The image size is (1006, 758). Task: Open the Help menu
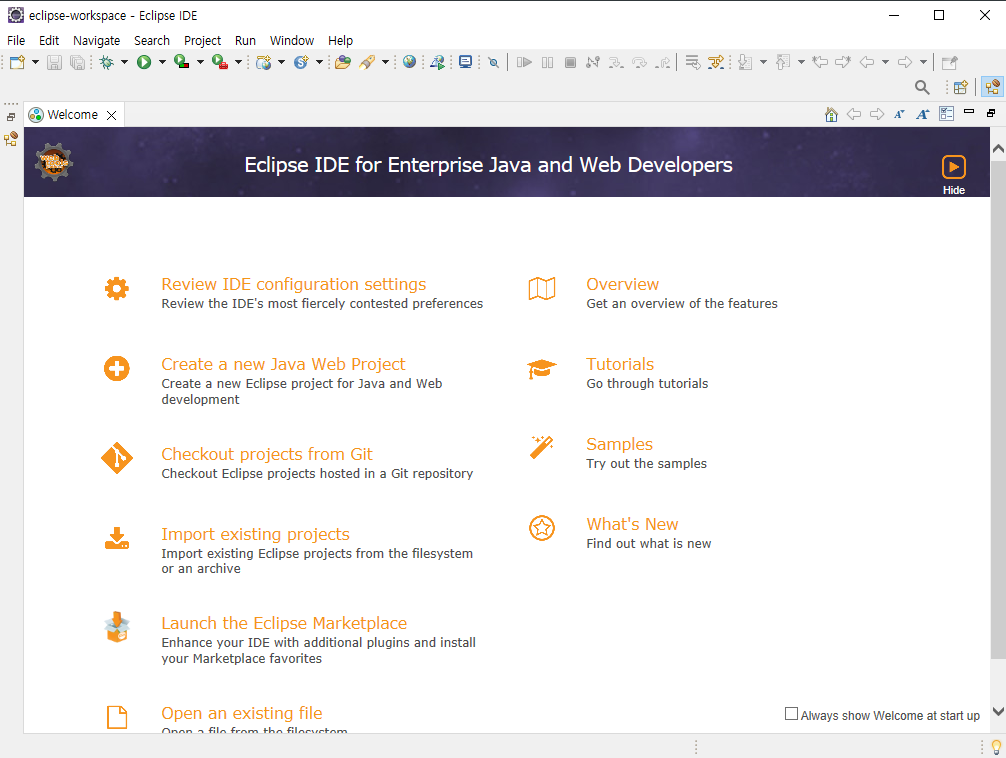click(x=340, y=40)
